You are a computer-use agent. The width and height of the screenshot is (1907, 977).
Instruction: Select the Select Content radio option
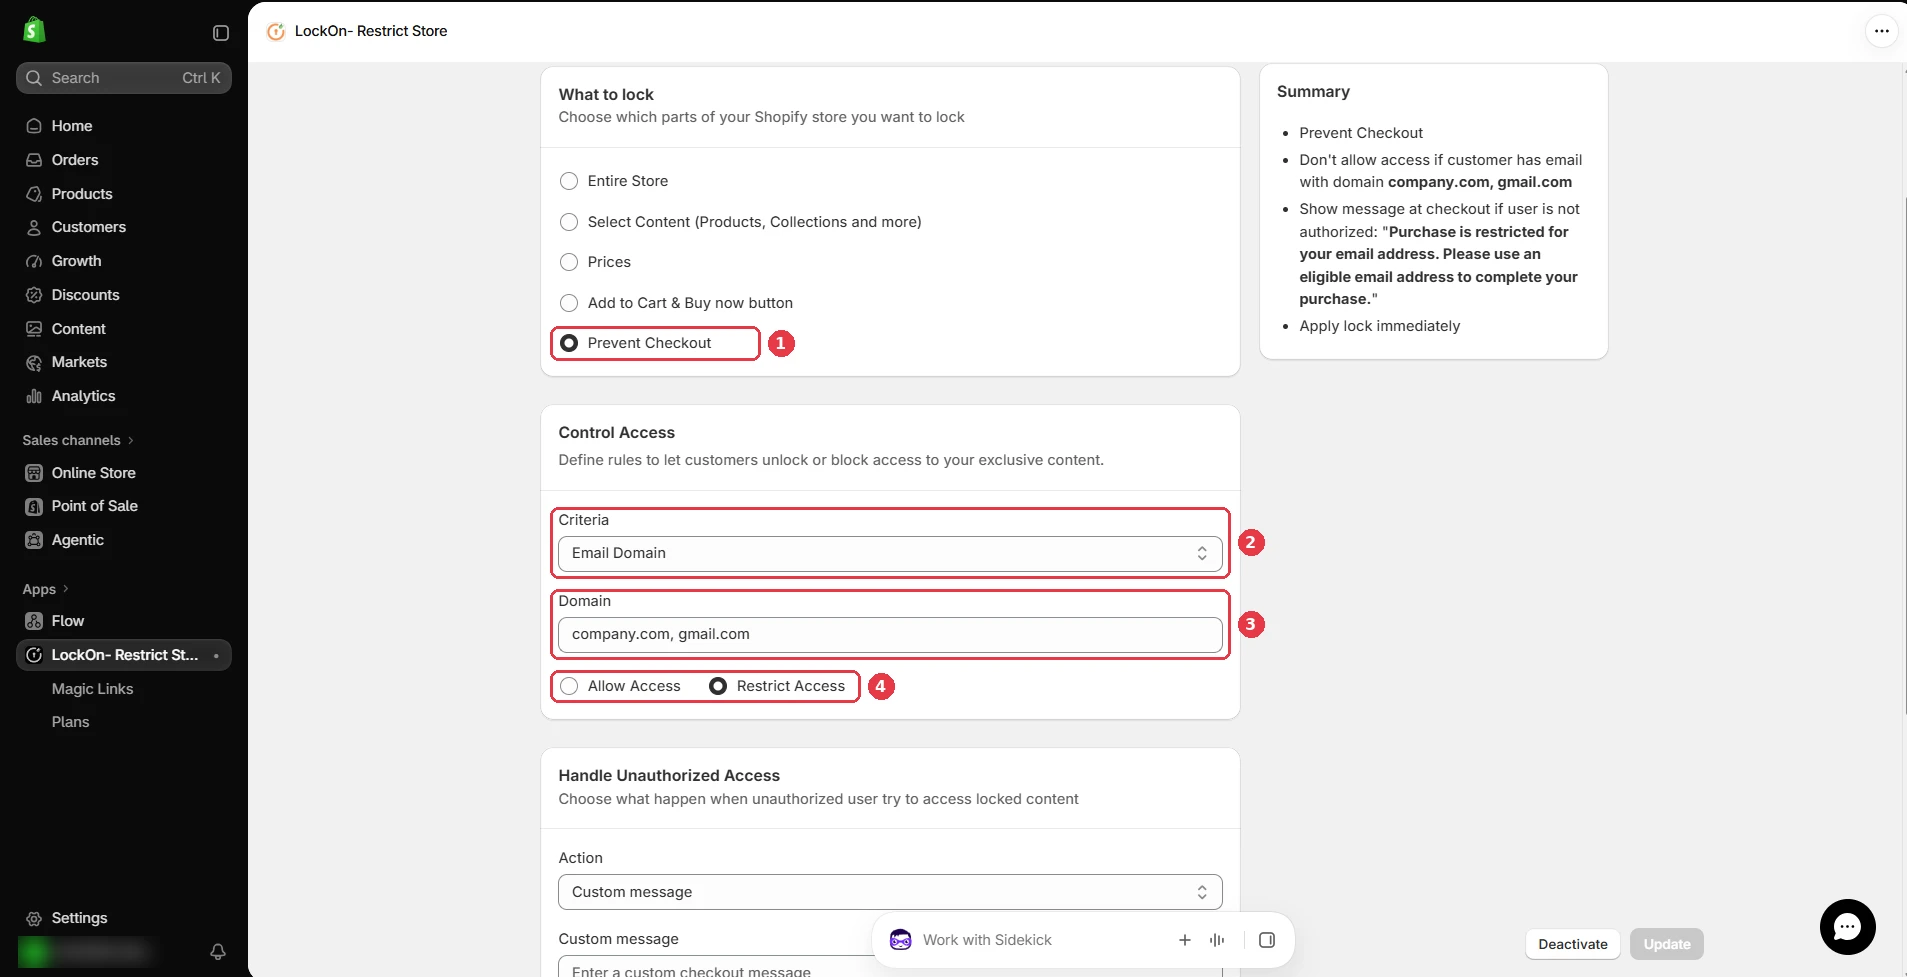(x=569, y=222)
